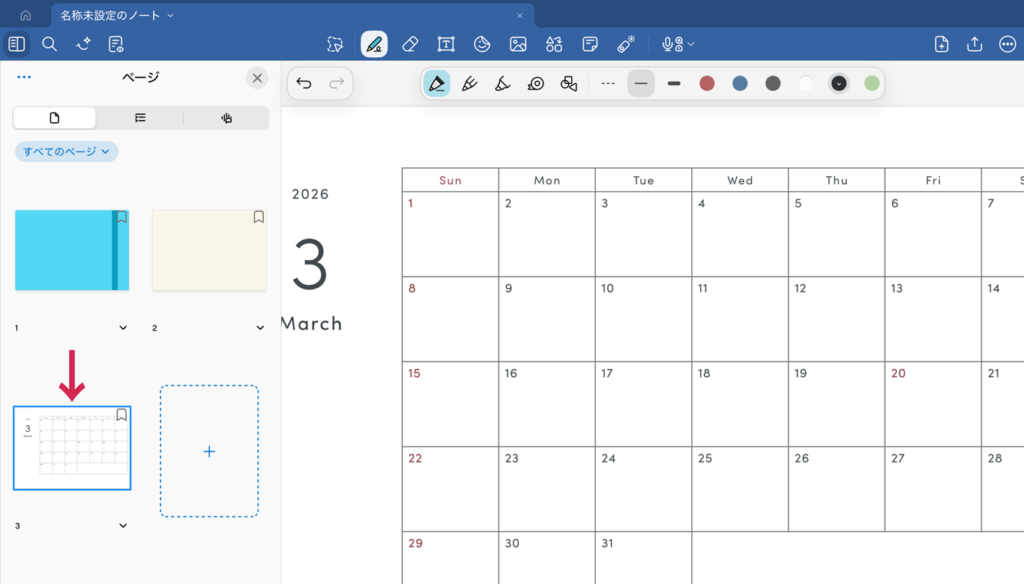Open the microphone recording dropdown
This screenshot has width=1024, height=584.
point(678,44)
